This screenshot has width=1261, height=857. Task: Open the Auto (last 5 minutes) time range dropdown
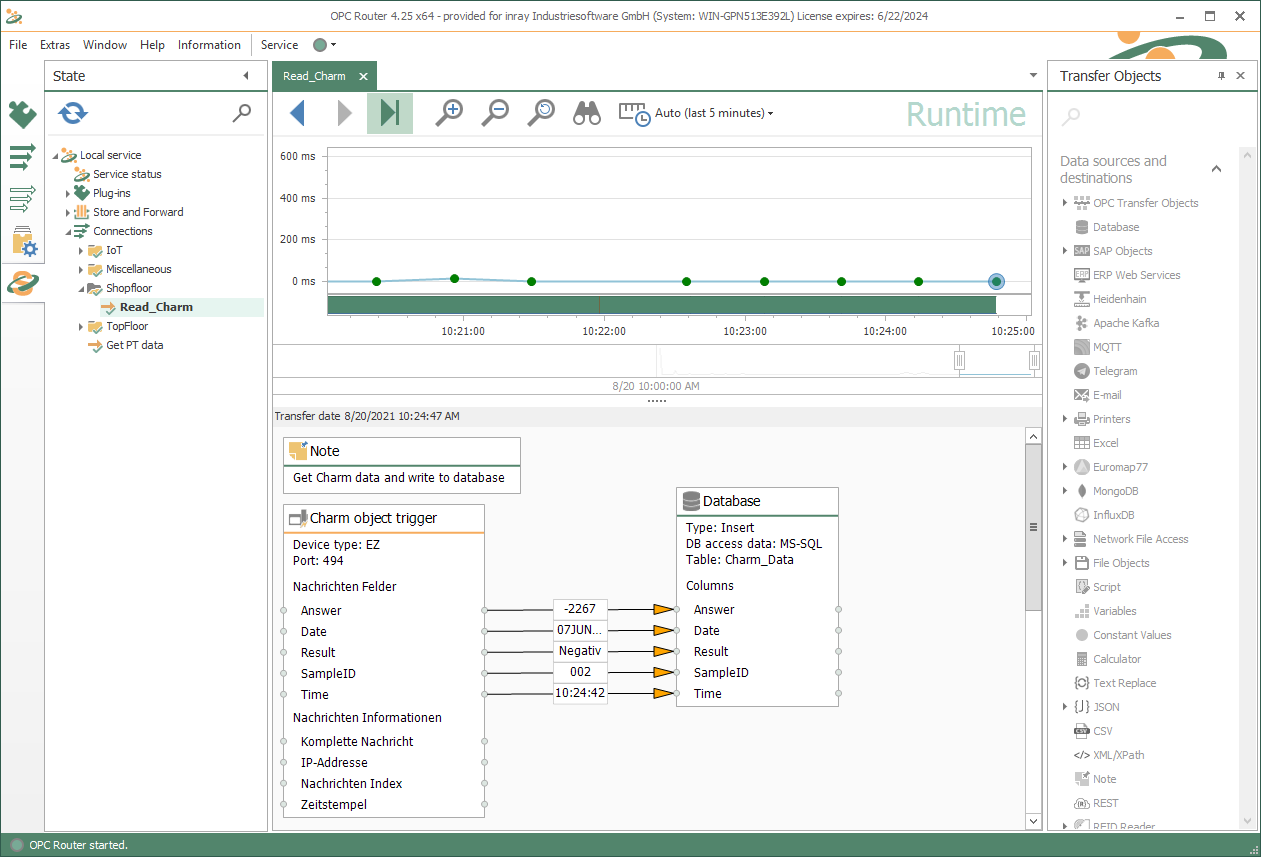coord(713,114)
